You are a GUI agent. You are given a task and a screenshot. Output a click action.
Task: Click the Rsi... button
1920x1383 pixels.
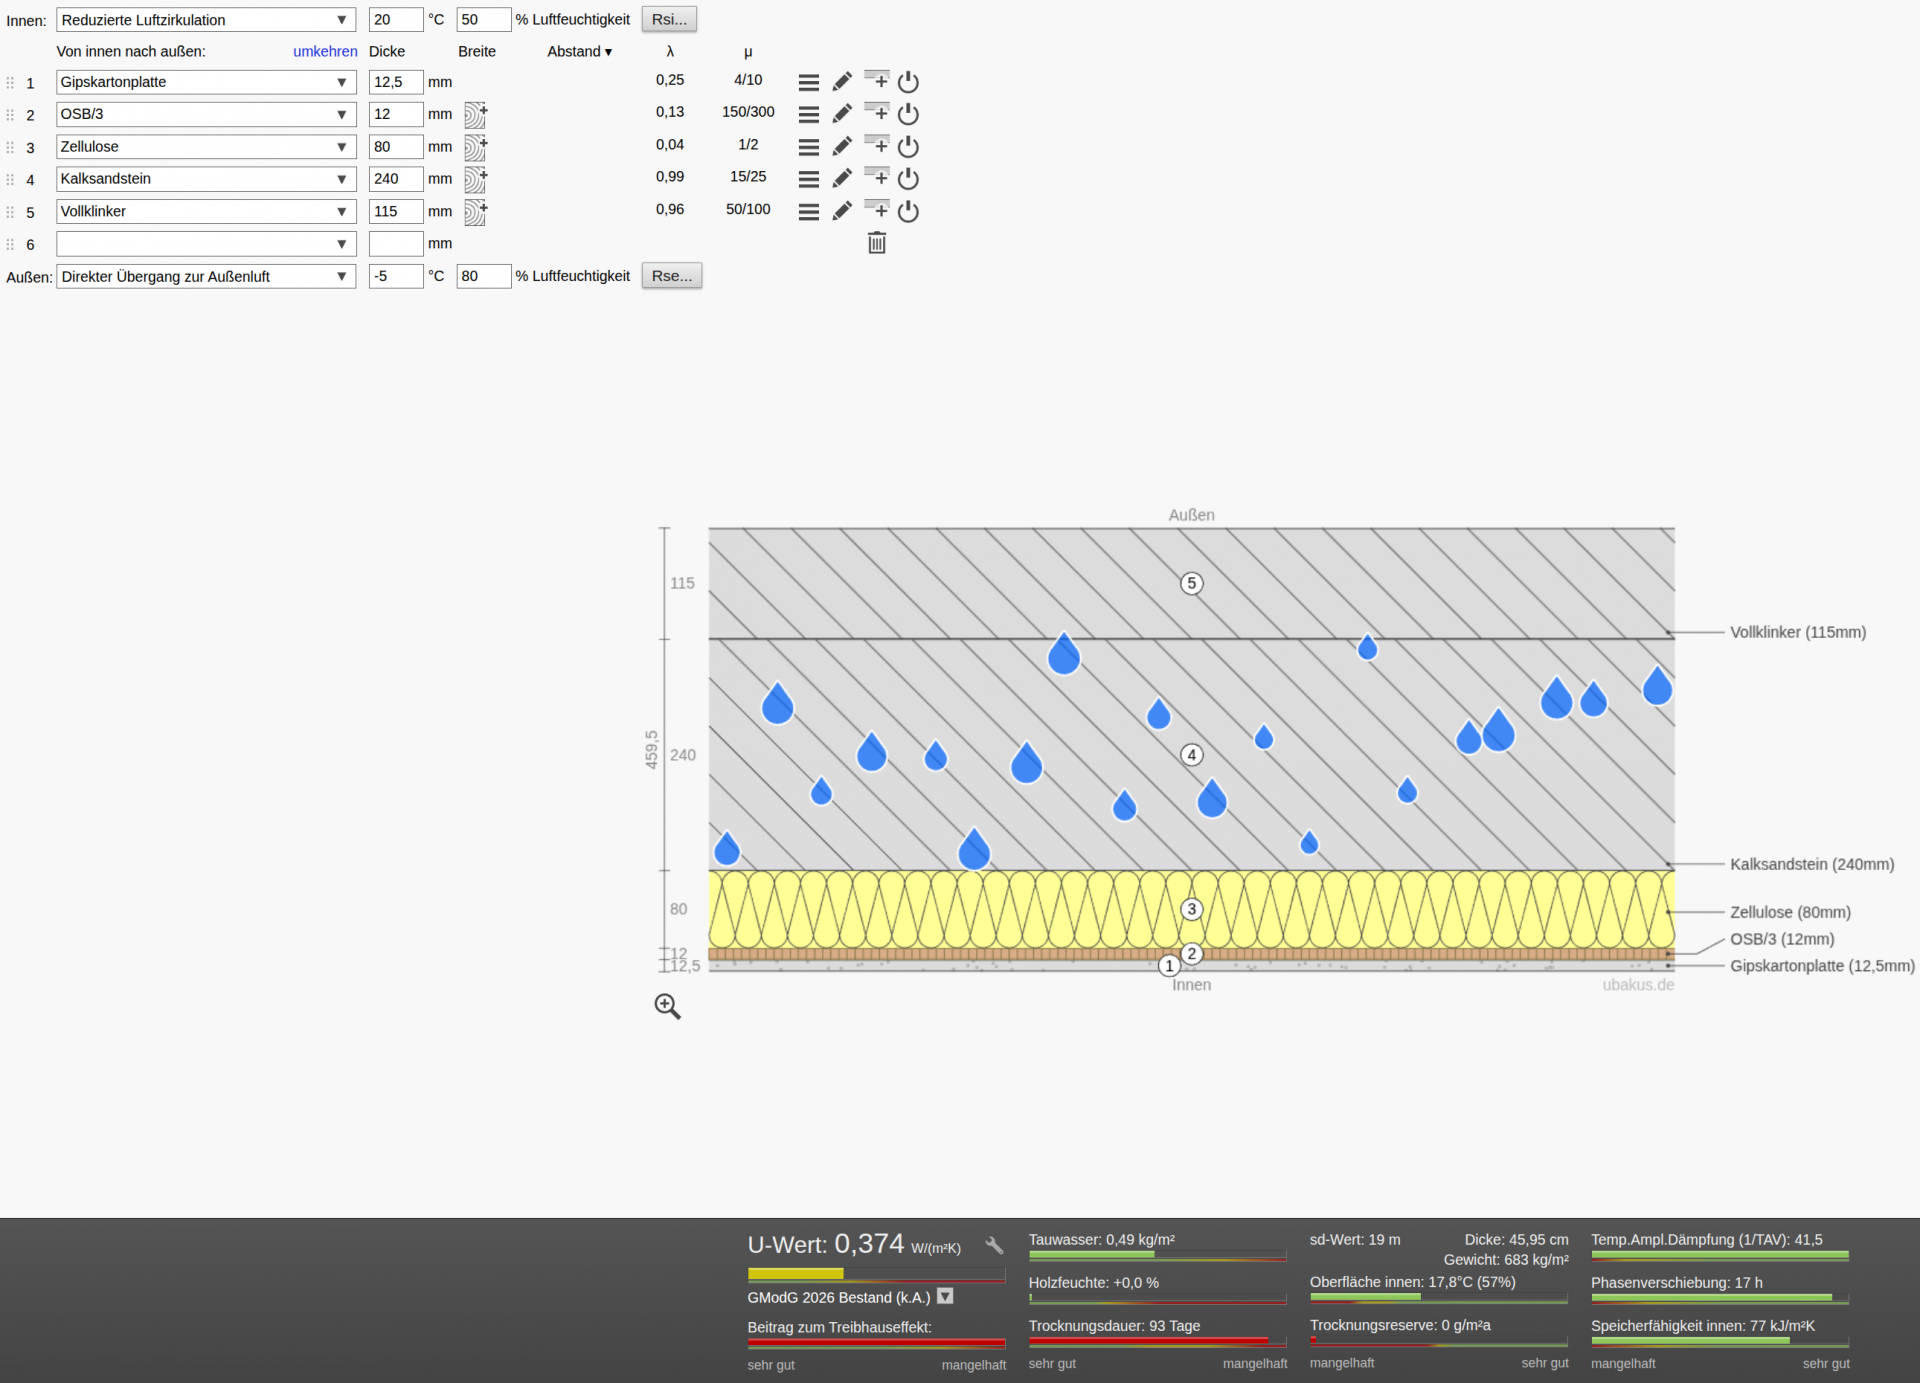[669, 19]
